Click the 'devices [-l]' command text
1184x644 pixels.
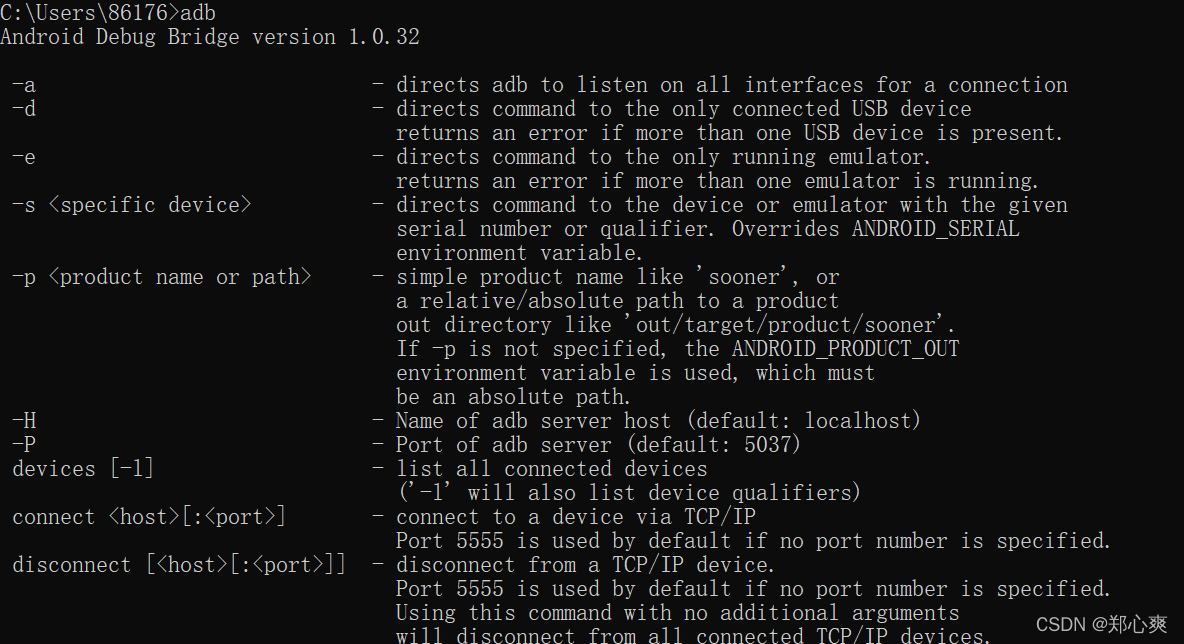click(83, 470)
